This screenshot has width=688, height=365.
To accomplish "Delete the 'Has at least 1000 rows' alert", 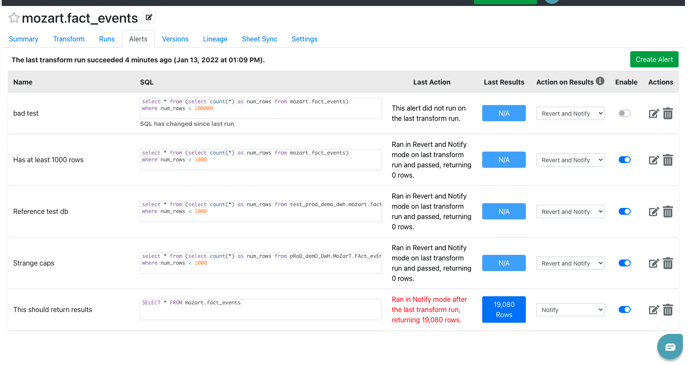I will click(668, 160).
